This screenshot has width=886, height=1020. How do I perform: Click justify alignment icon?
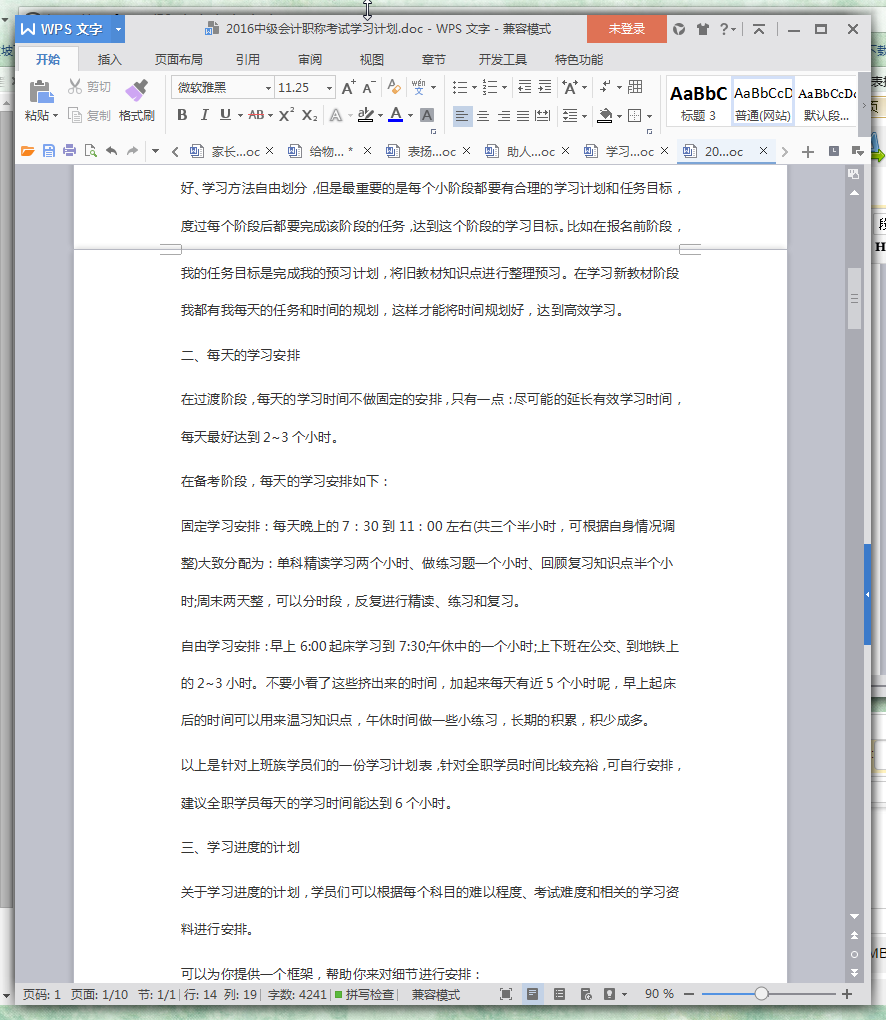[523, 116]
